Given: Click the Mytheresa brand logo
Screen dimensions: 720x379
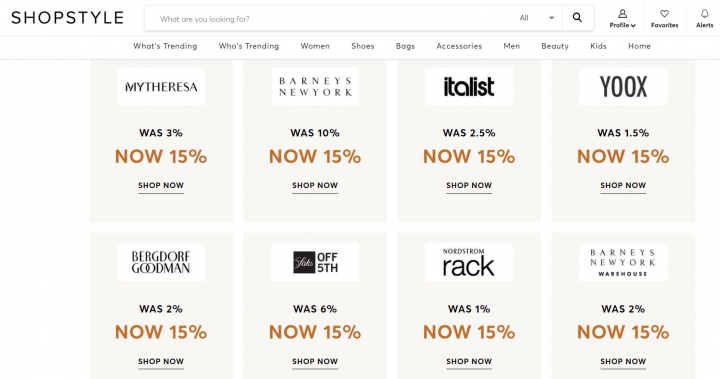Looking at the screenshot, I should click(x=161, y=87).
